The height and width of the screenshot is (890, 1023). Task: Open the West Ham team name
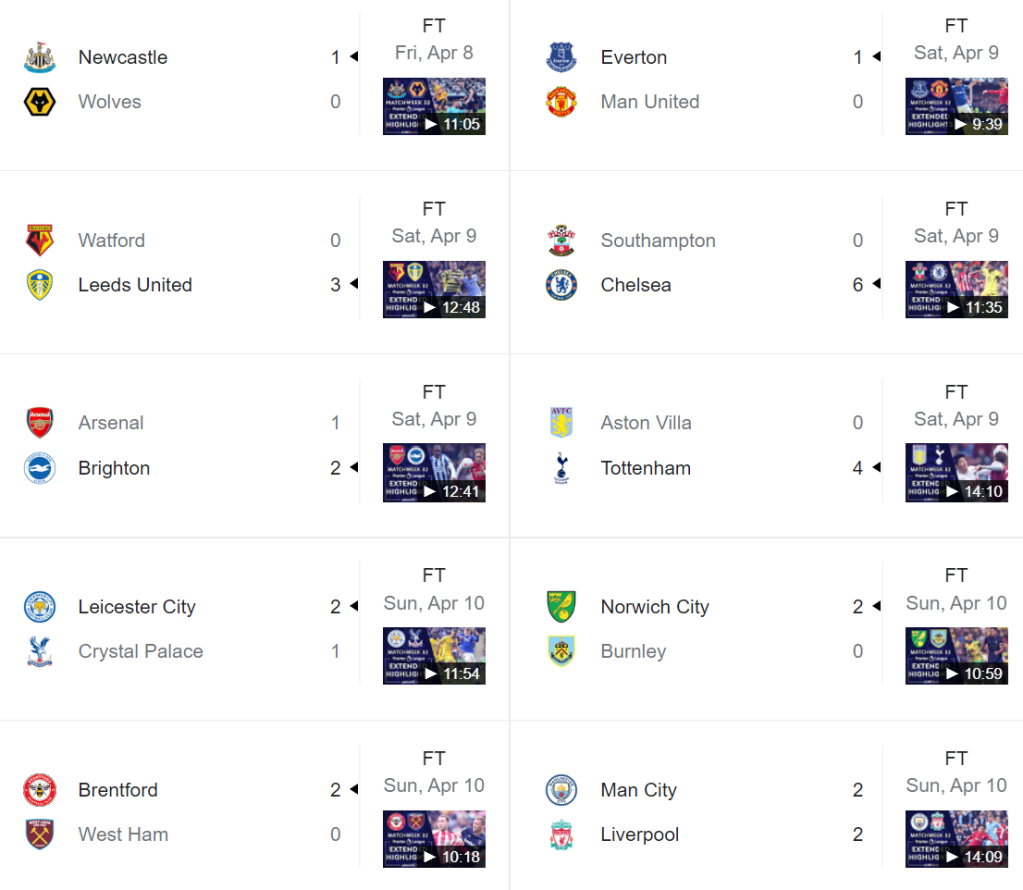pos(123,835)
